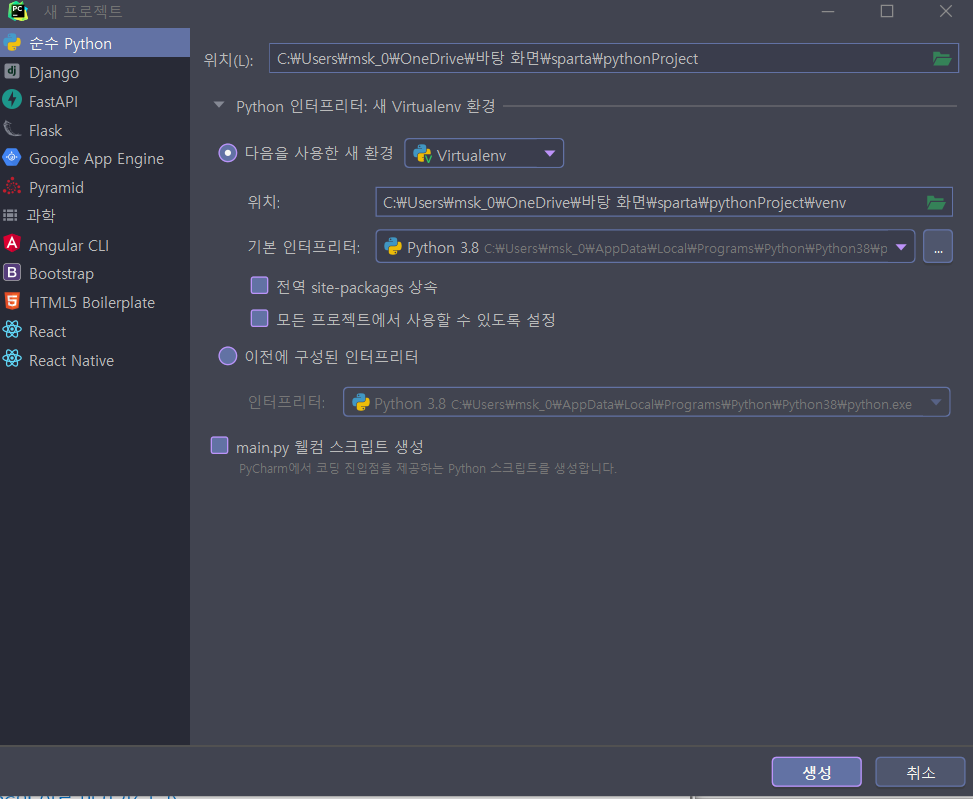
Task: Select the 과학 project type
Action: pyautogui.click(x=95, y=215)
